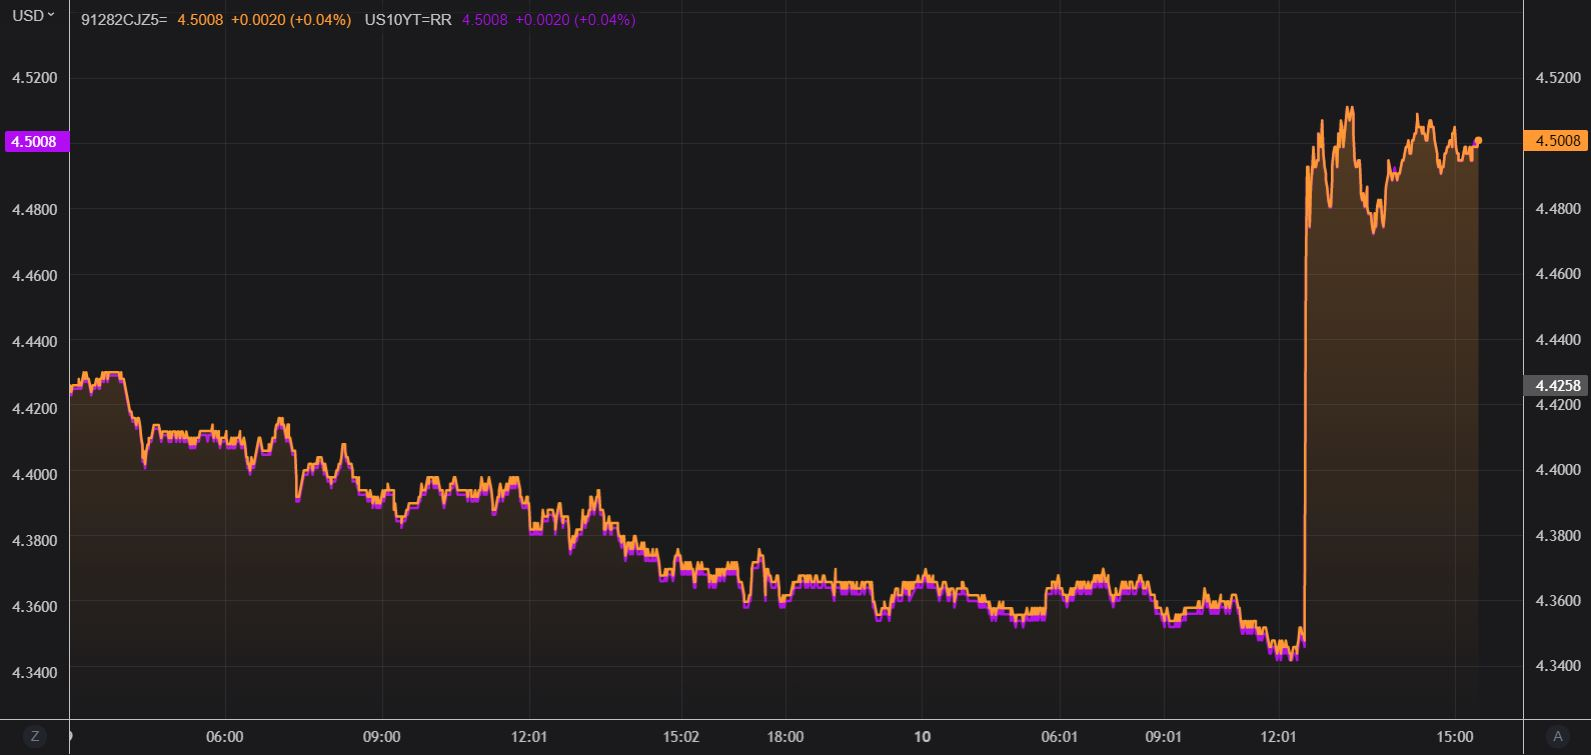Click the Z zoom reset button
Screen dimensions: 1591x755
click(35, 736)
